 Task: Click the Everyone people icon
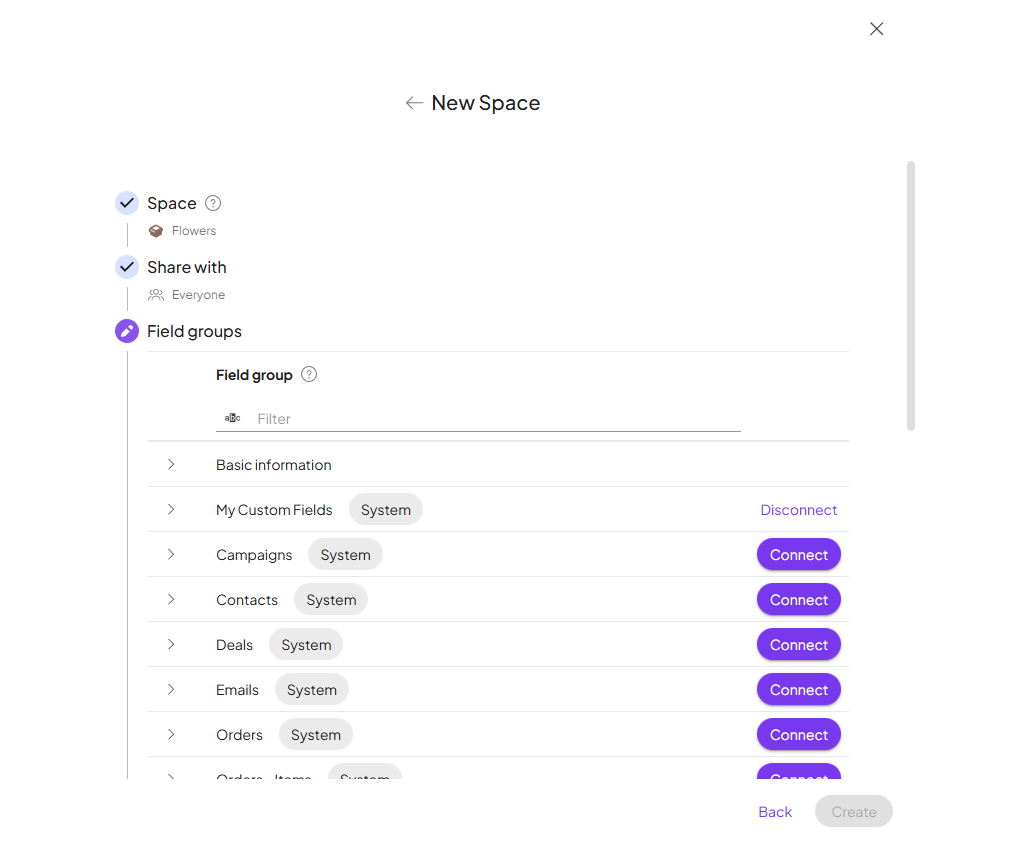point(156,295)
